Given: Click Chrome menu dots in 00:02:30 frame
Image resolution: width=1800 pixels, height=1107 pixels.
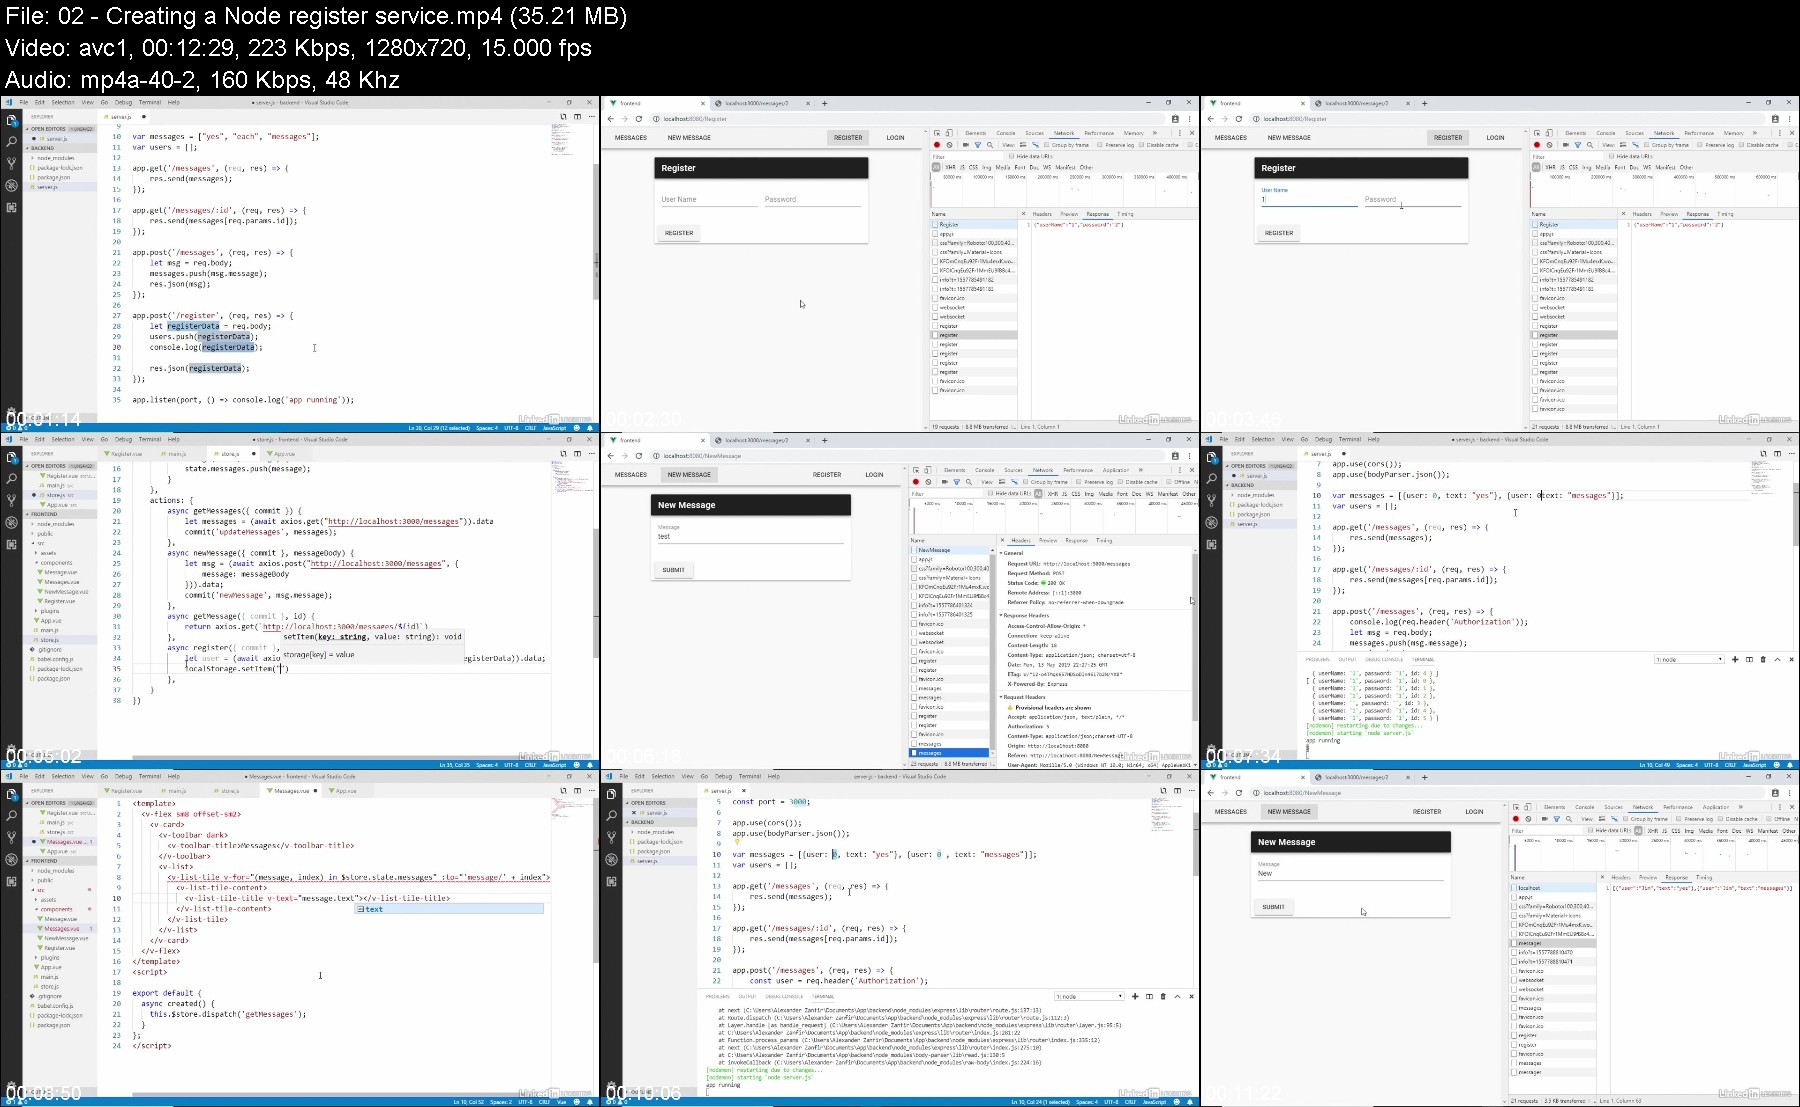Looking at the screenshot, I should (1189, 119).
